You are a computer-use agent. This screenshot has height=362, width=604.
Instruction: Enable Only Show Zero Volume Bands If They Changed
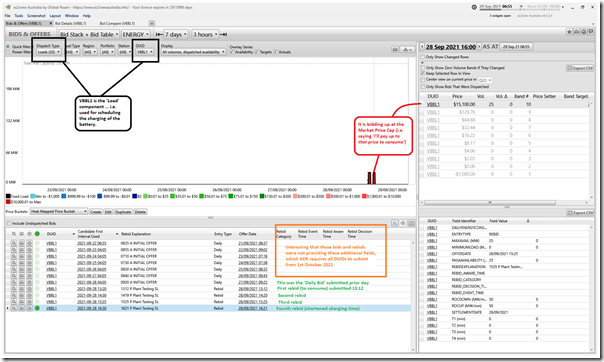(x=423, y=67)
